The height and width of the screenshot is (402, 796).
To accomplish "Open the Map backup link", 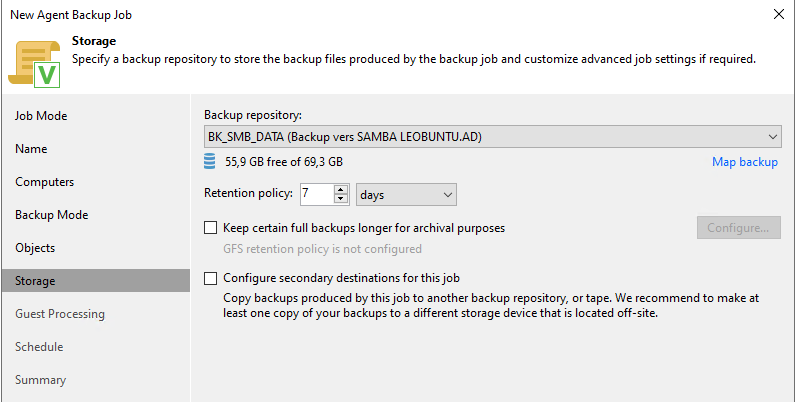I will point(745,162).
